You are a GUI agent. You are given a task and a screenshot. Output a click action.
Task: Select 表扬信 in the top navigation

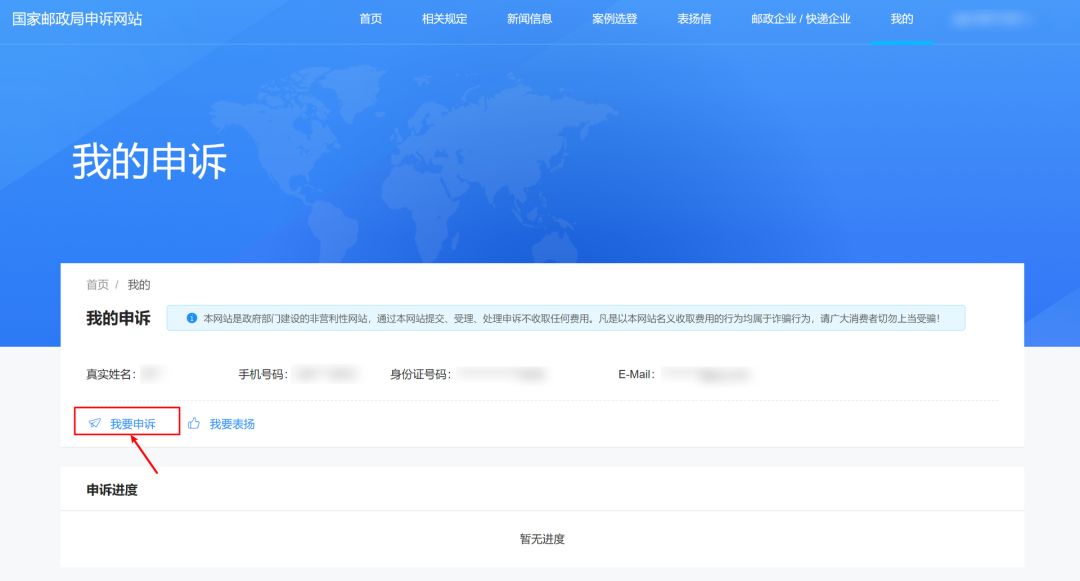pyautogui.click(x=694, y=19)
